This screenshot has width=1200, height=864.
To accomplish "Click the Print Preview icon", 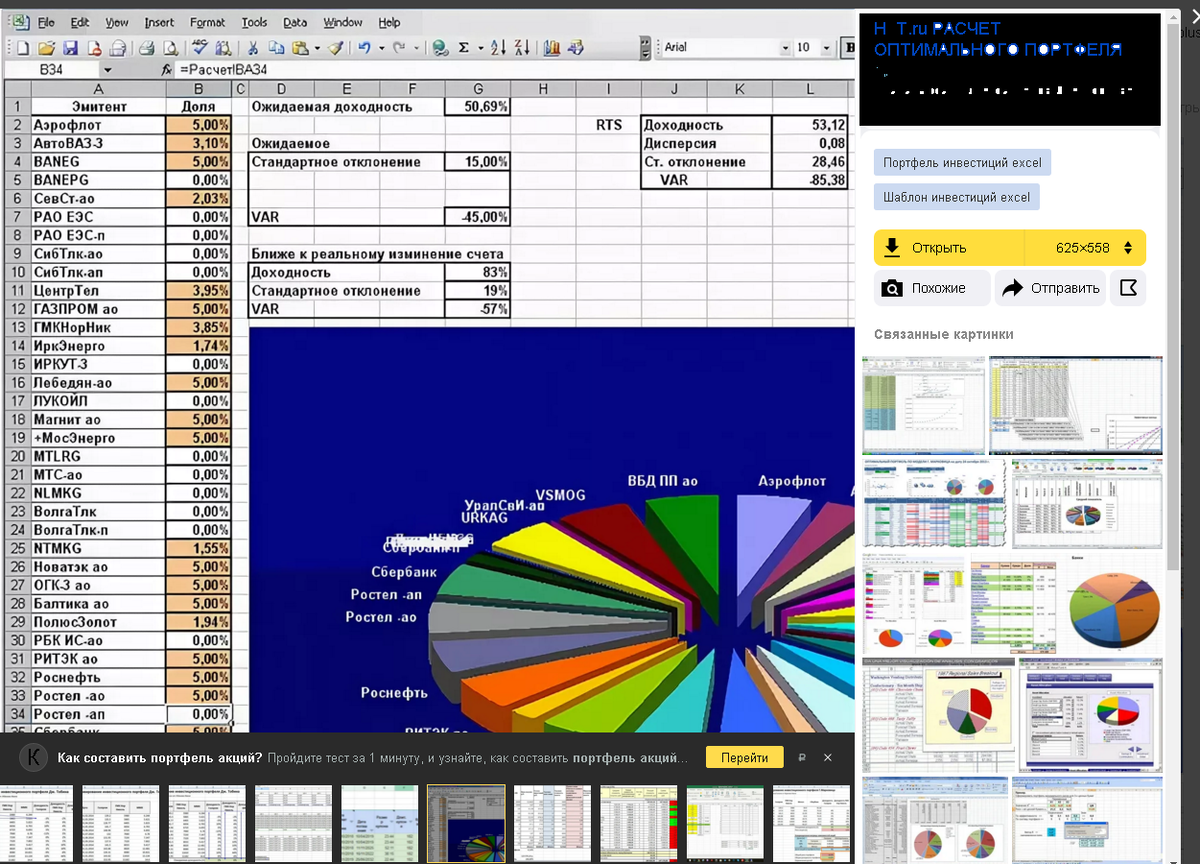I will tap(171, 48).
